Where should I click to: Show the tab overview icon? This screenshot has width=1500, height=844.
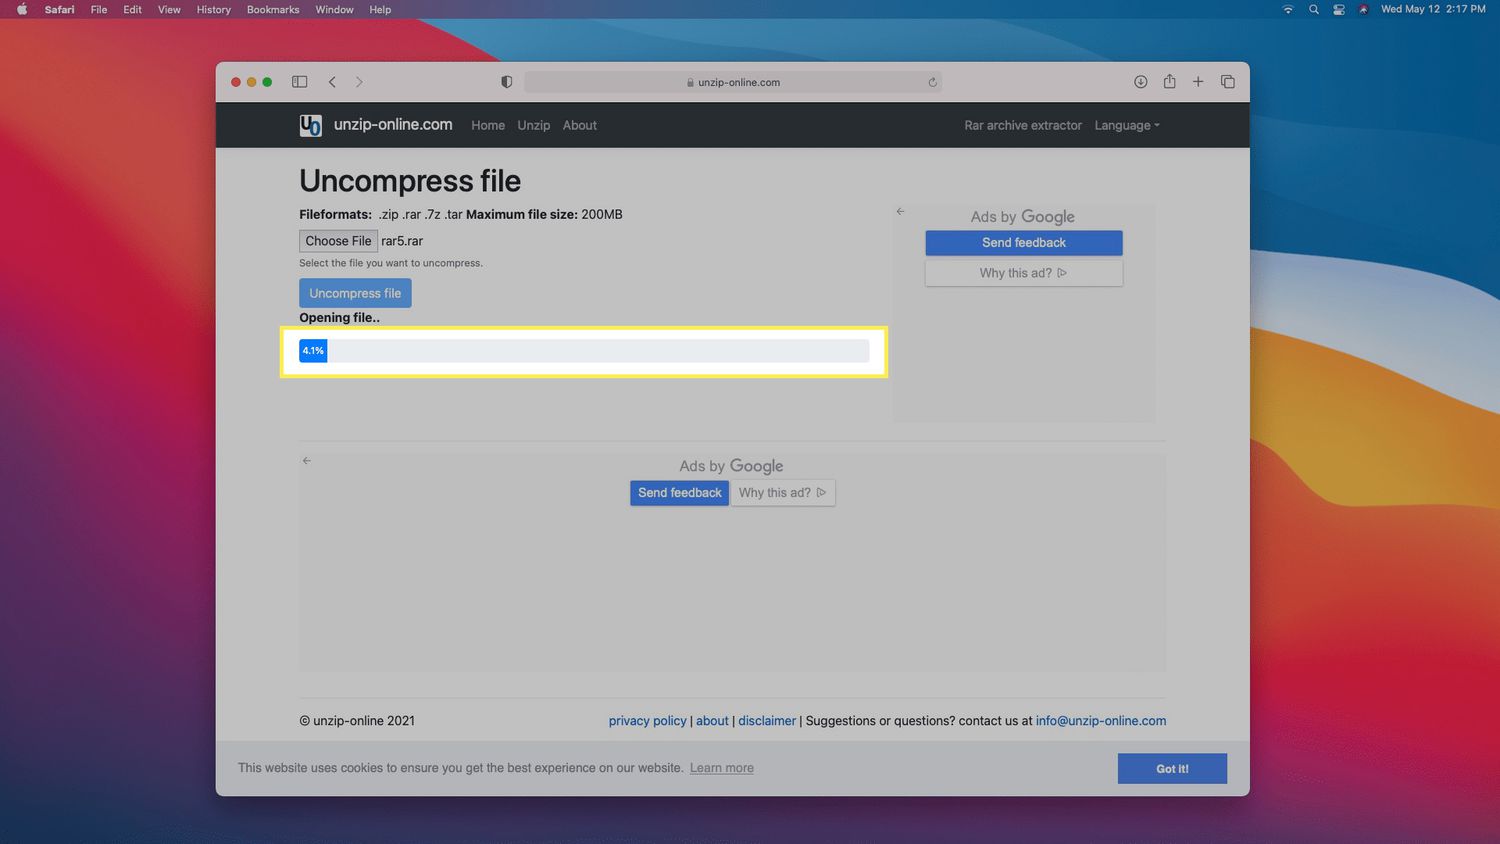[1228, 82]
